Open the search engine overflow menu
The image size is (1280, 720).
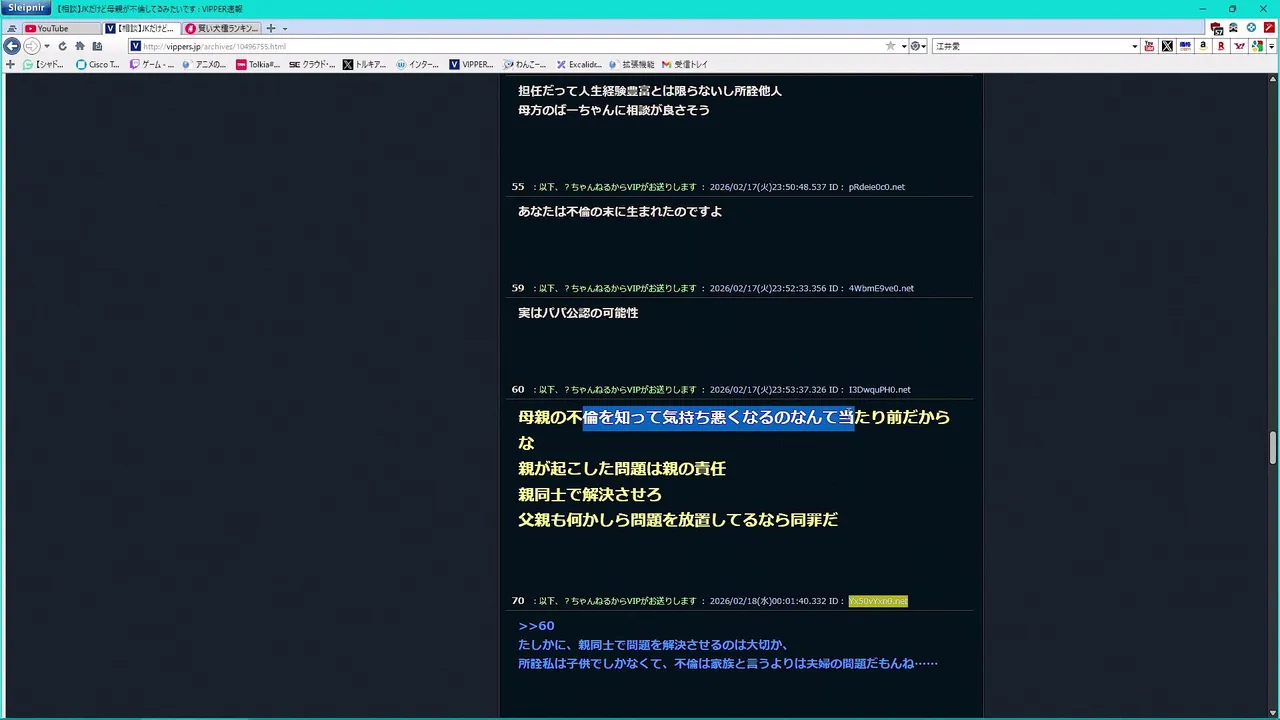coord(1272,46)
